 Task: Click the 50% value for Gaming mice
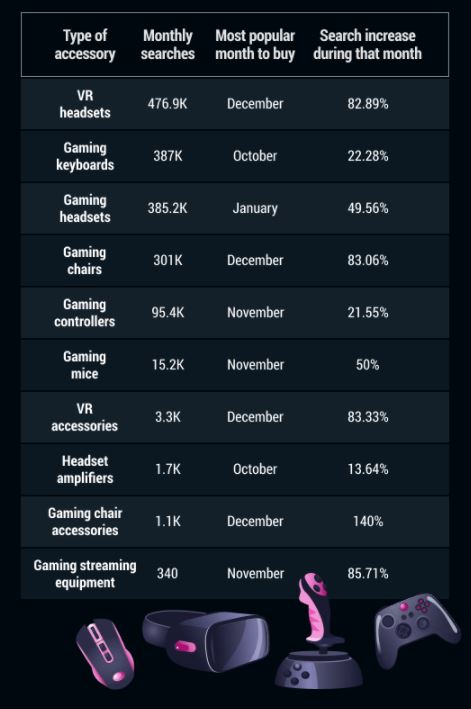367,365
